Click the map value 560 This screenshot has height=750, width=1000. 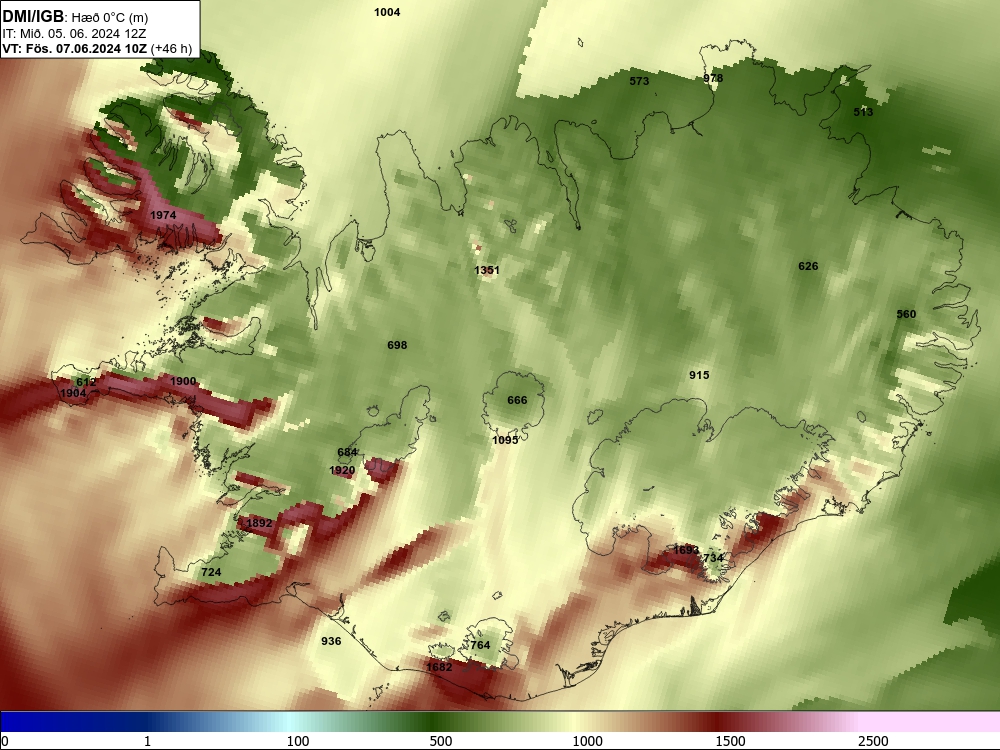906,314
